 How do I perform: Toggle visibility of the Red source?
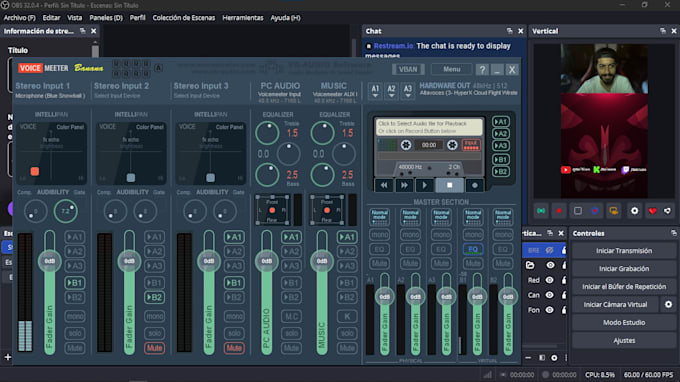tap(549, 280)
